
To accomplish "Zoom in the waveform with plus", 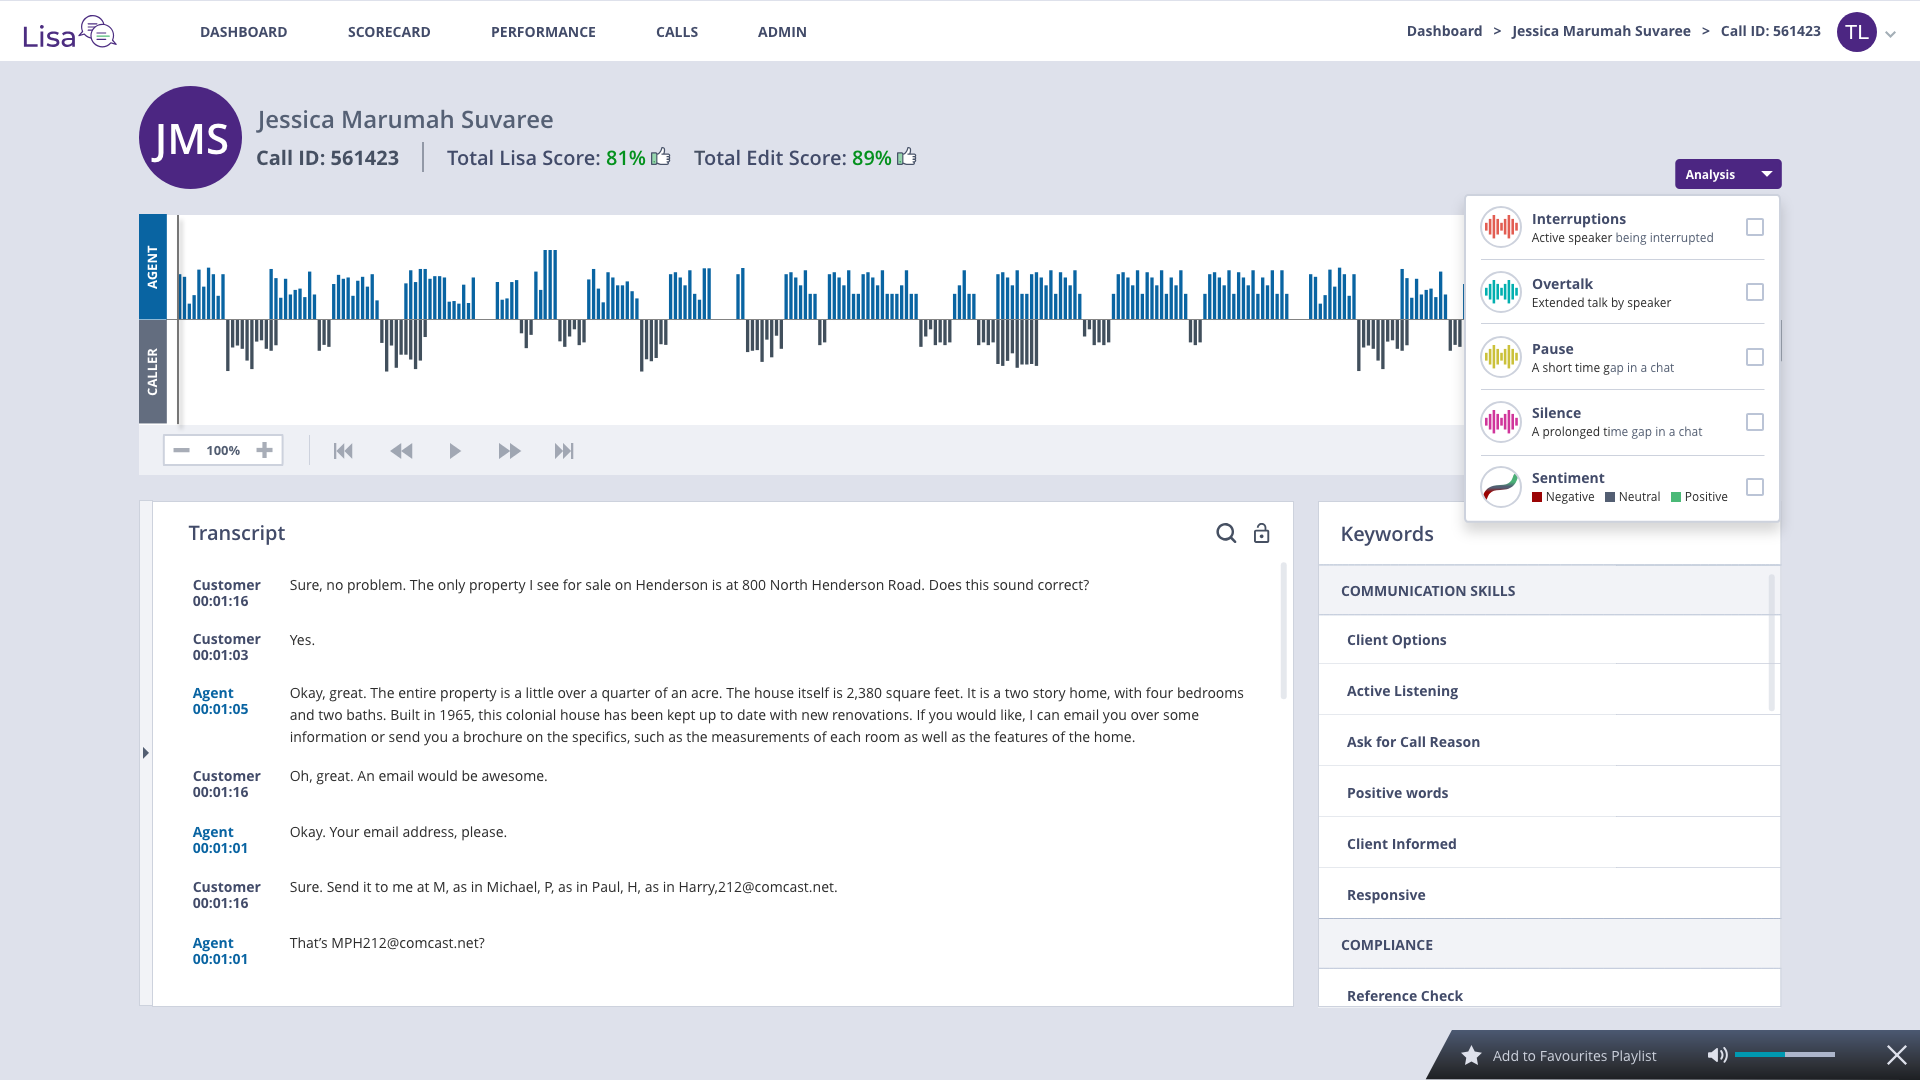I will pyautogui.click(x=264, y=450).
